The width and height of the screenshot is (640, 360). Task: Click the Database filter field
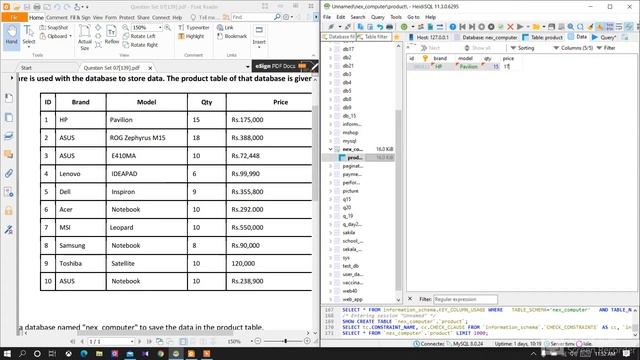click(x=339, y=37)
